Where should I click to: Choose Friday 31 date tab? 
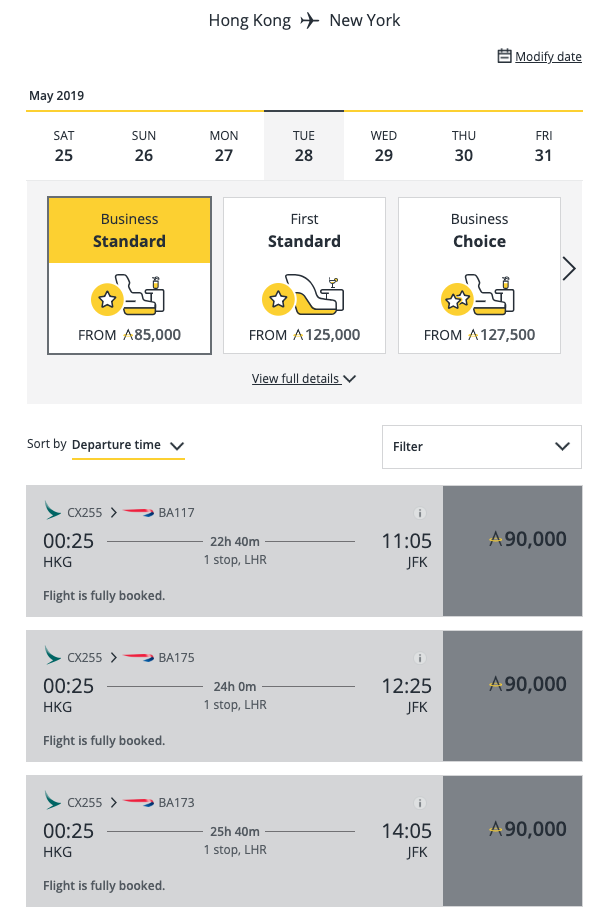[x=543, y=146]
